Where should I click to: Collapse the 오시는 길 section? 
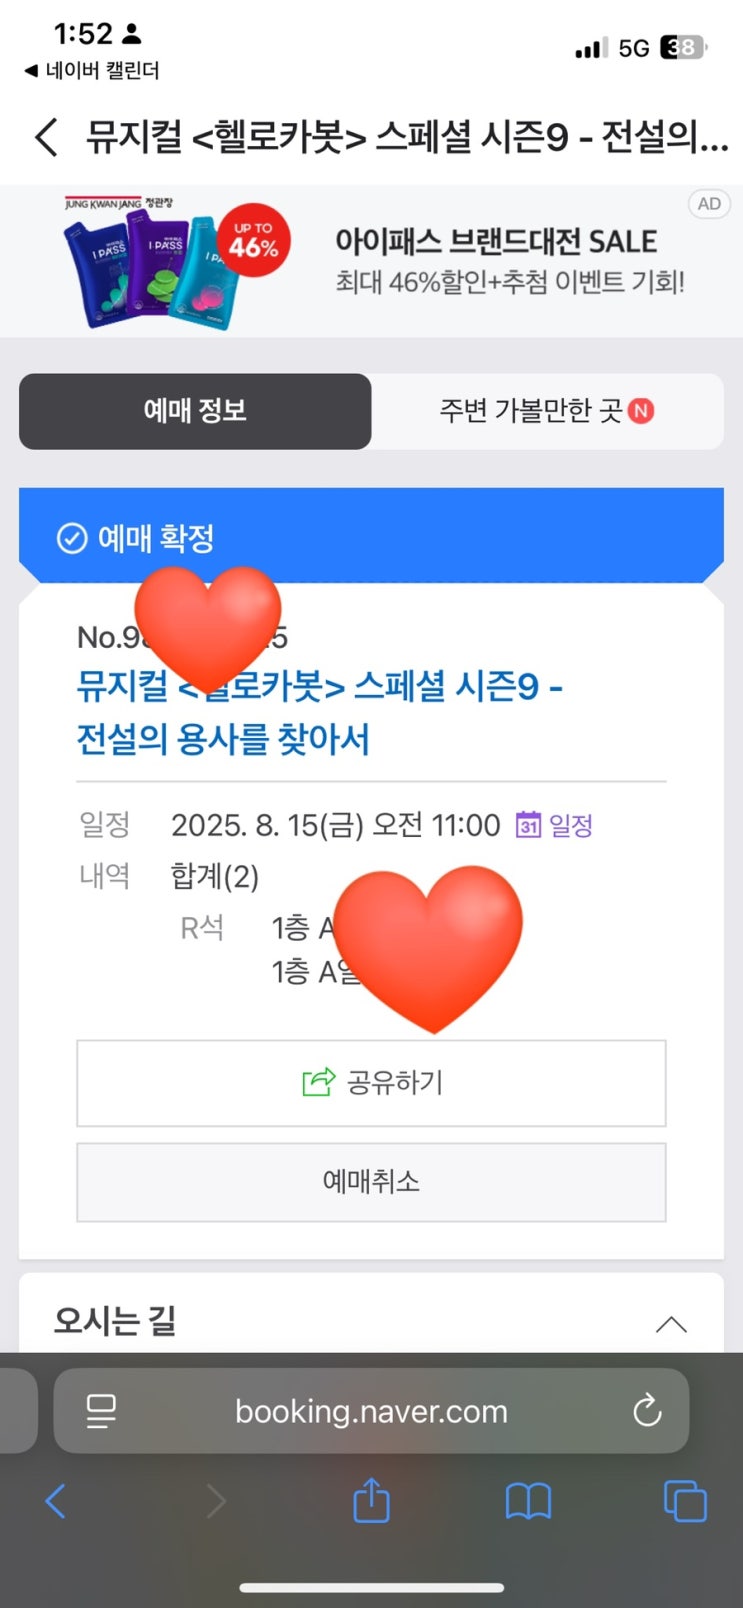670,1324
